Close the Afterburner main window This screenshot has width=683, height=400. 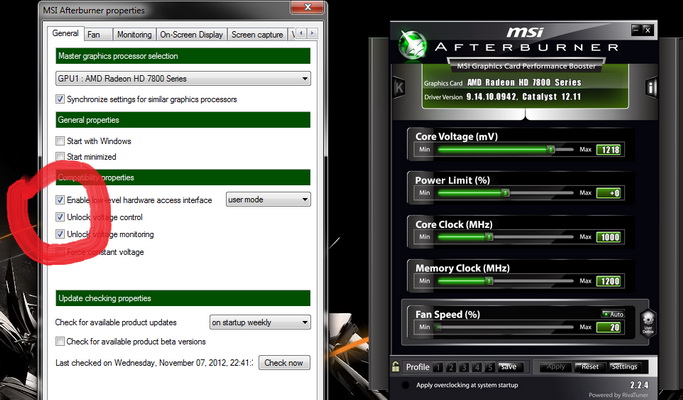(x=647, y=30)
